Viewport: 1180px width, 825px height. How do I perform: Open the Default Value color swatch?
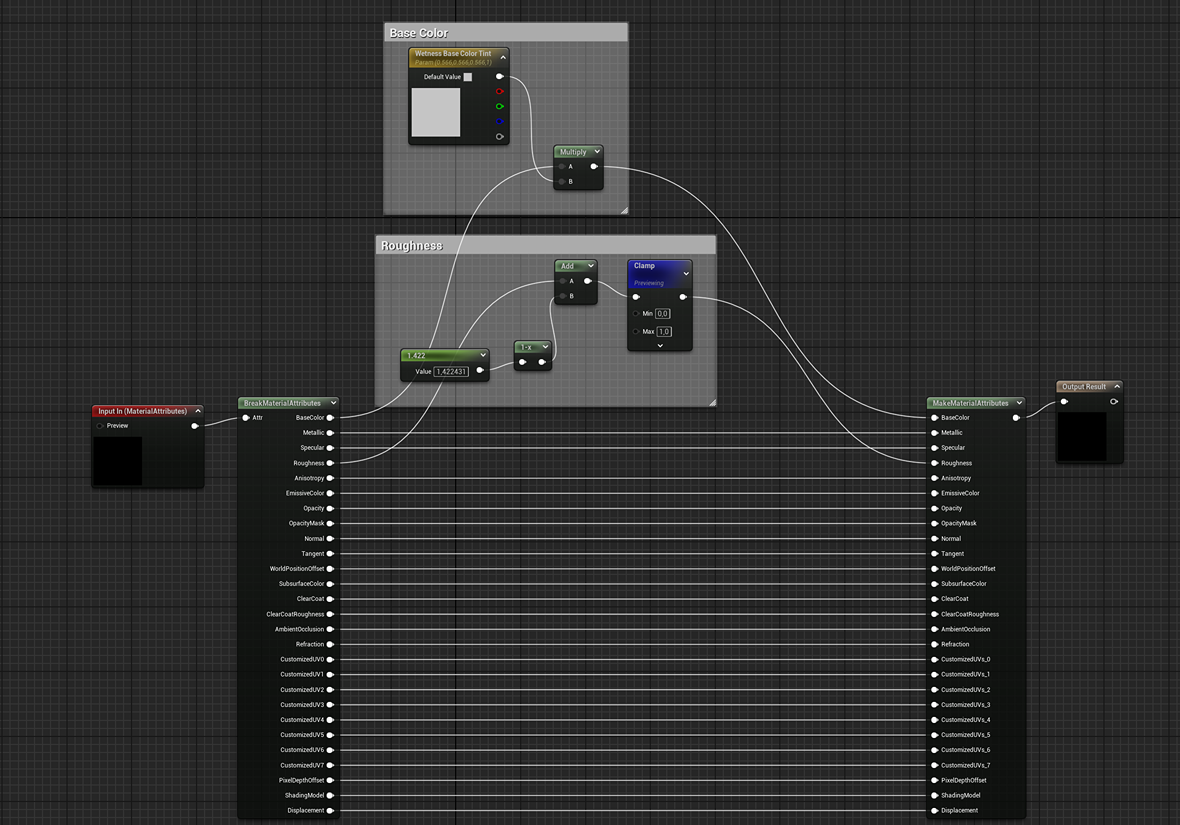coord(467,77)
